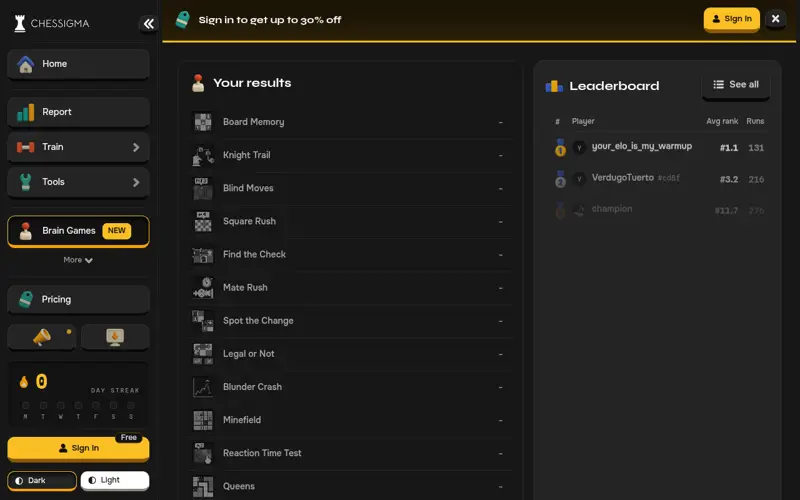Click the streak flame icon
The image size is (800, 500).
(23, 382)
